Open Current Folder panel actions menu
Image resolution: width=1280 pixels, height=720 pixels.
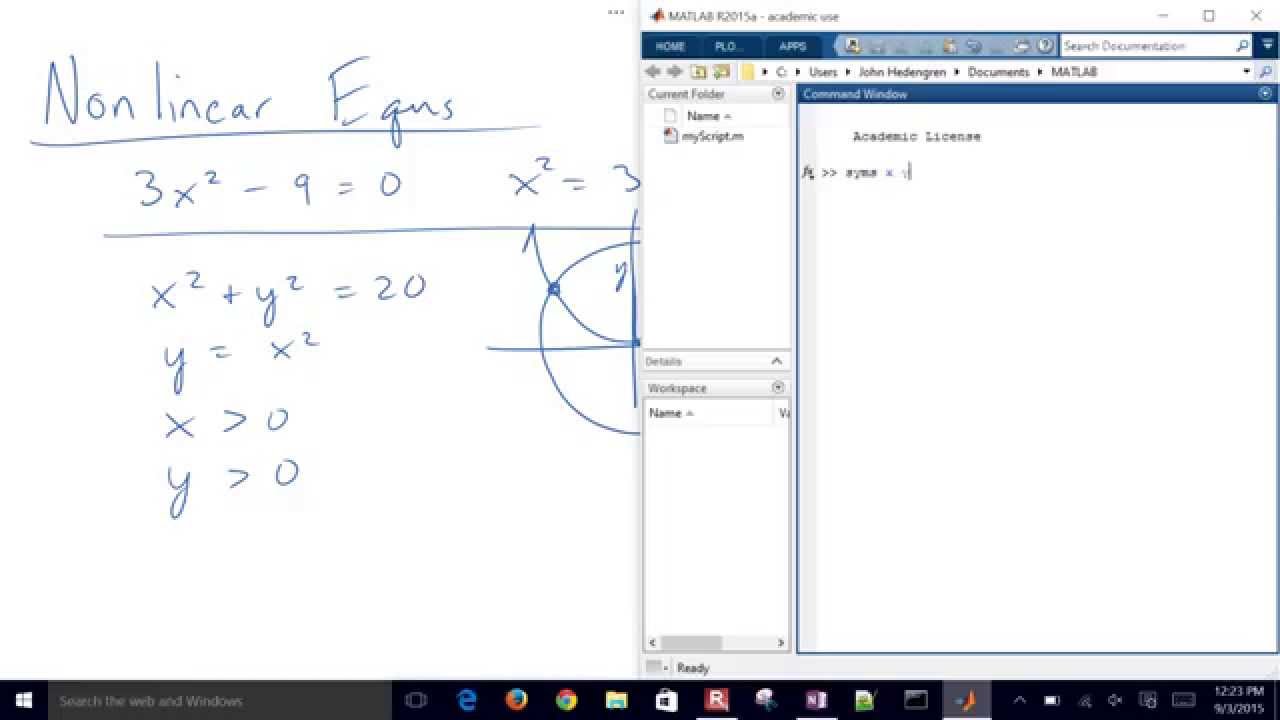click(x=778, y=94)
